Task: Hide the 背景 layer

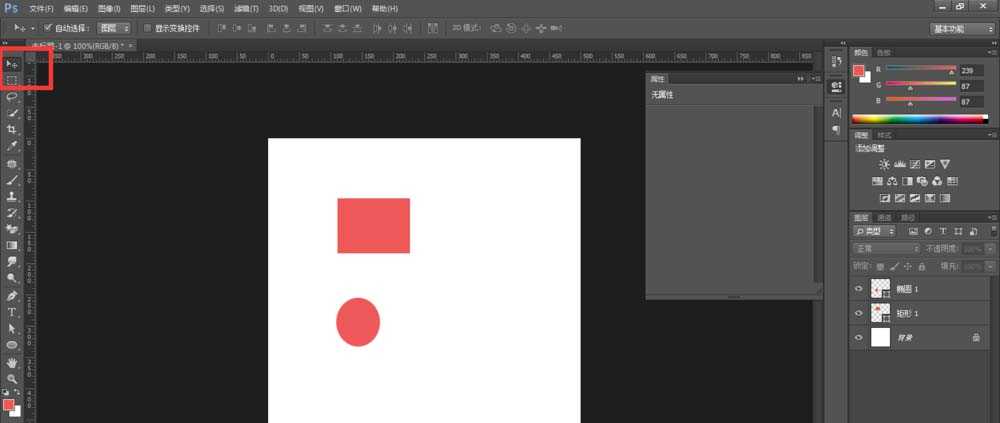Action: click(859, 338)
